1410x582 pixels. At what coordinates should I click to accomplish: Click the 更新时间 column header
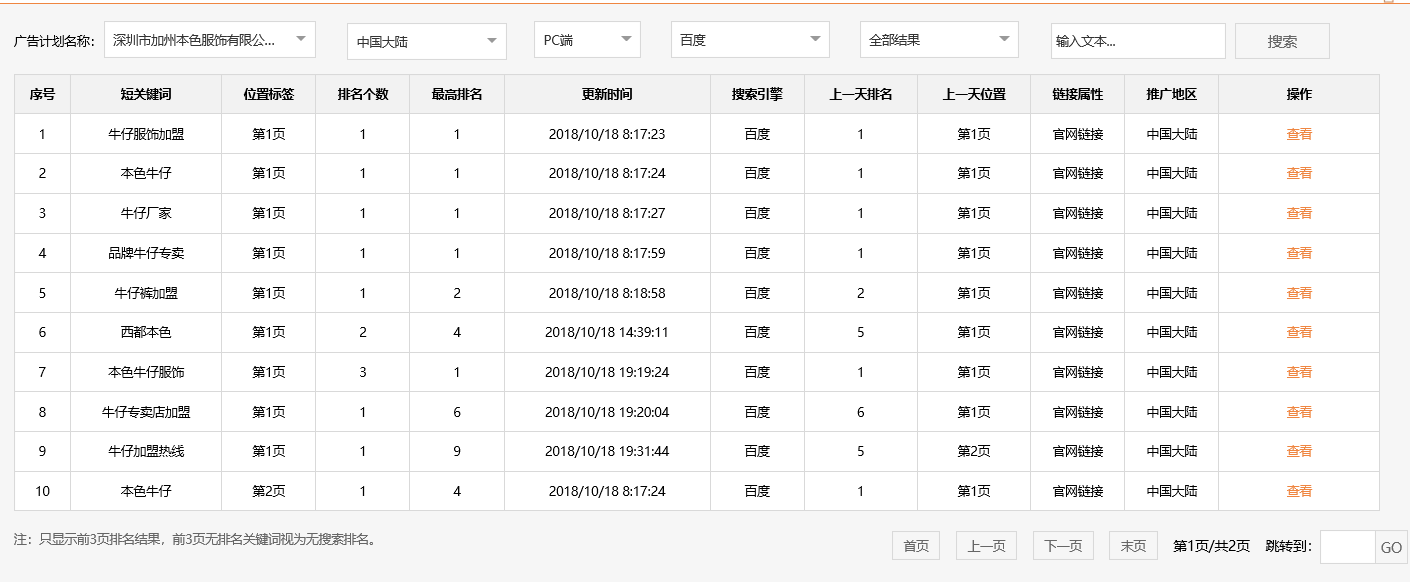pyautogui.click(x=609, y=94)
